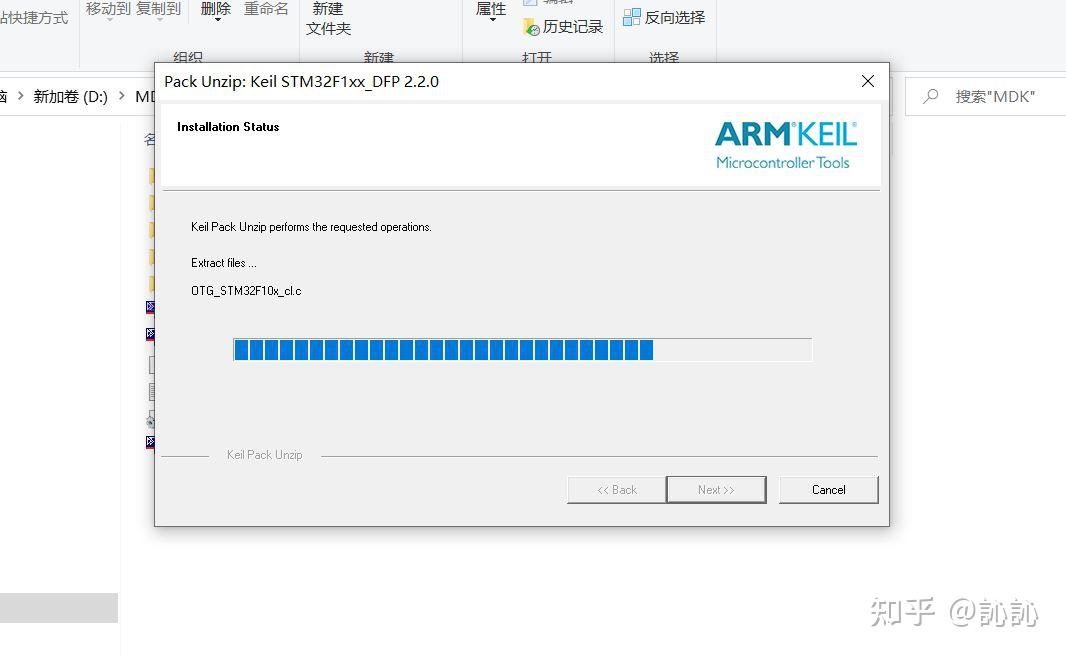
Task: Click the 反向选择 invert selection icon
Action: (632, 17)
